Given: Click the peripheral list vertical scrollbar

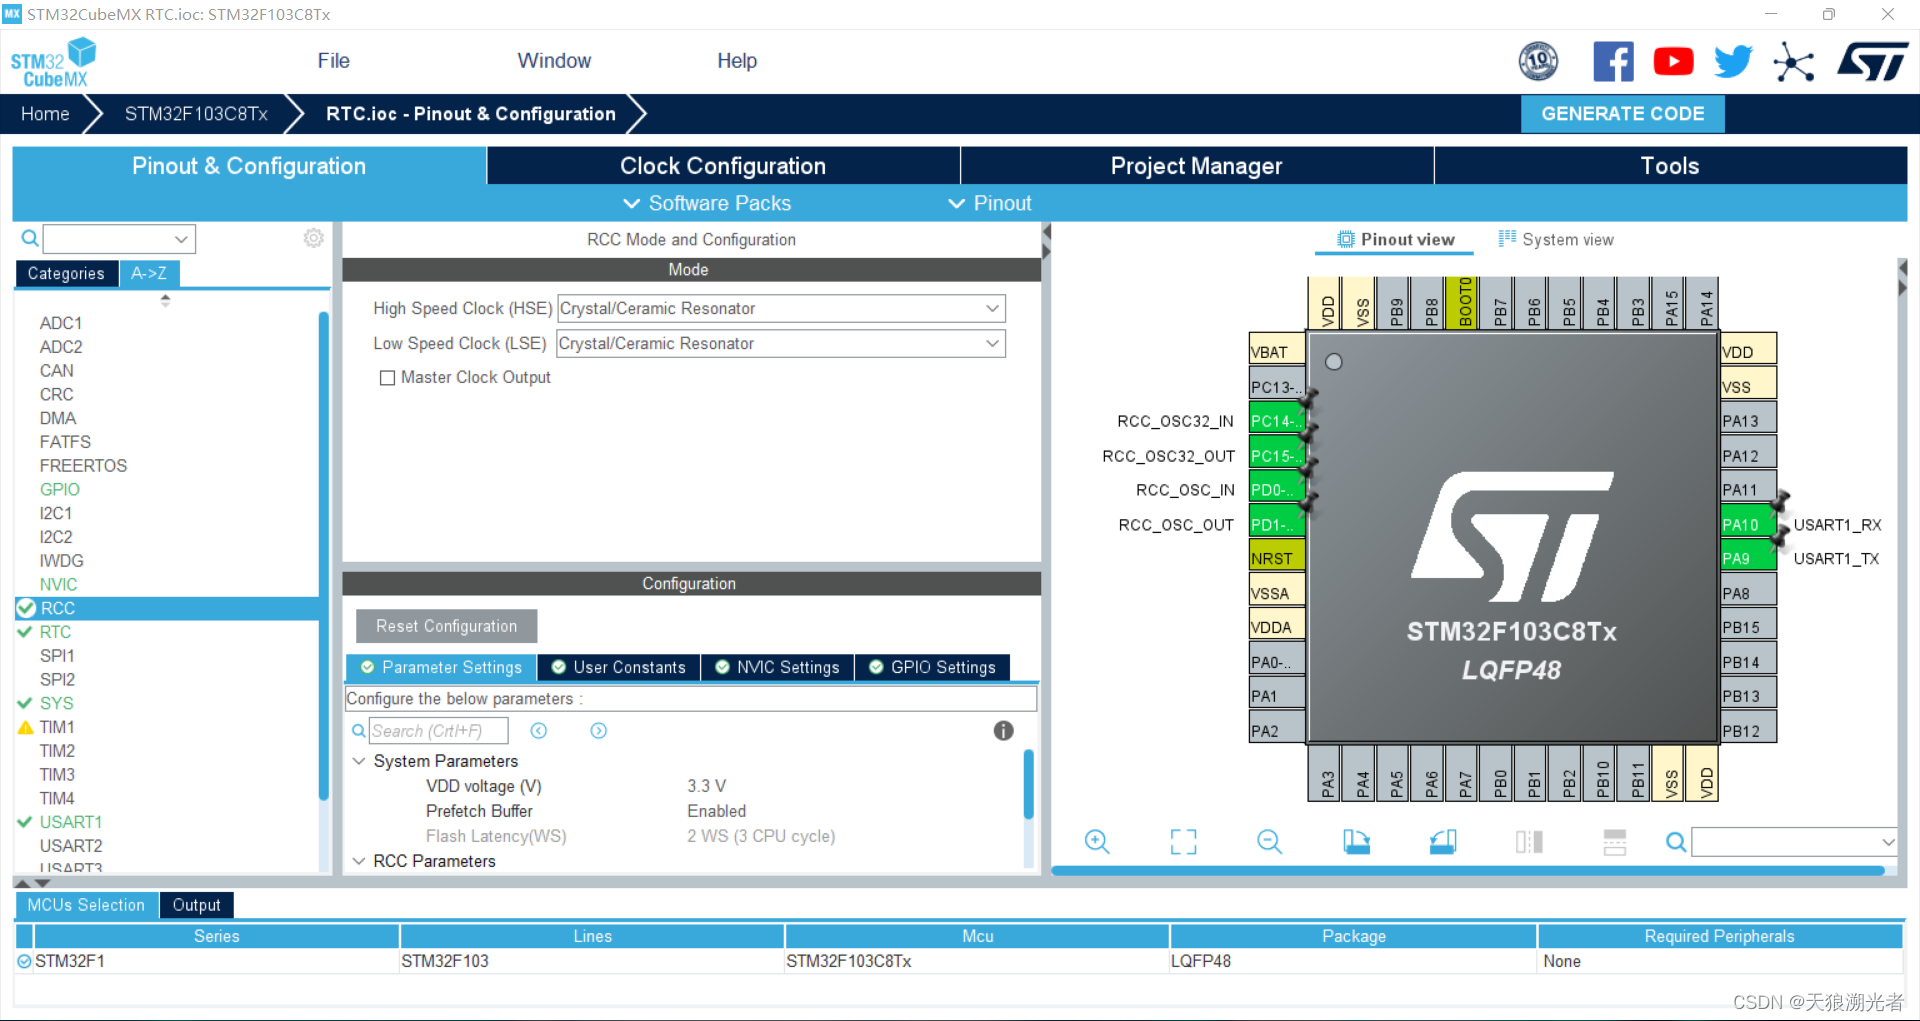Looking at the screenshot, I should tap(323, 555).
